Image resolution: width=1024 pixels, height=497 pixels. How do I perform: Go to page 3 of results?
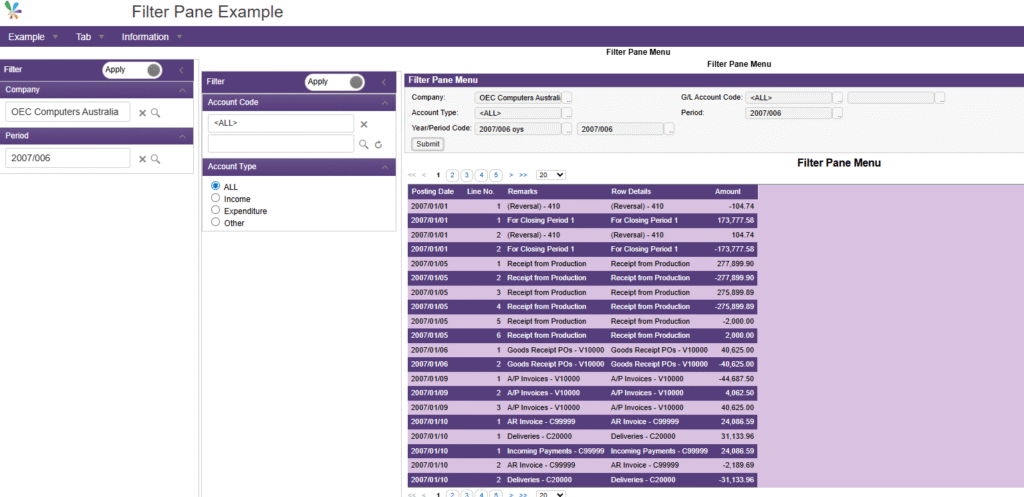pos(466,175)
